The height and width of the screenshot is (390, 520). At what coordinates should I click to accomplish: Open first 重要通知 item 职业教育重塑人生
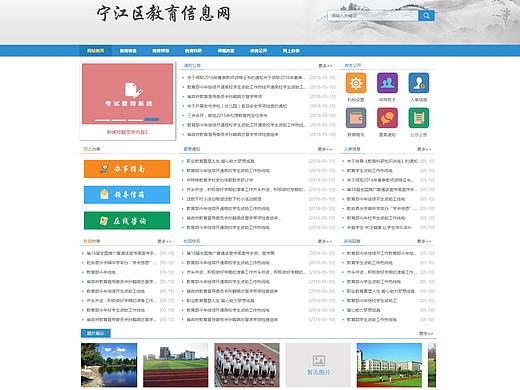220,161
